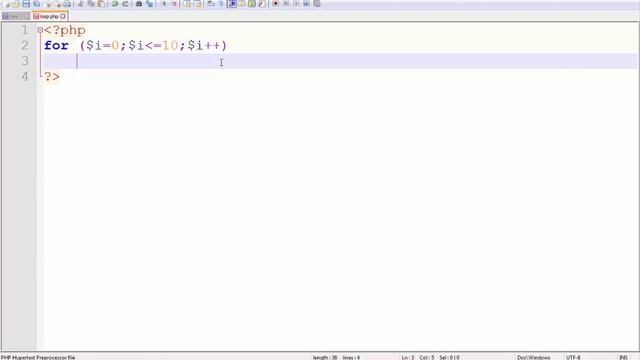Click line number 2 in the margin
This screenshot has width=640, height=360.
(x=25, y=45)
